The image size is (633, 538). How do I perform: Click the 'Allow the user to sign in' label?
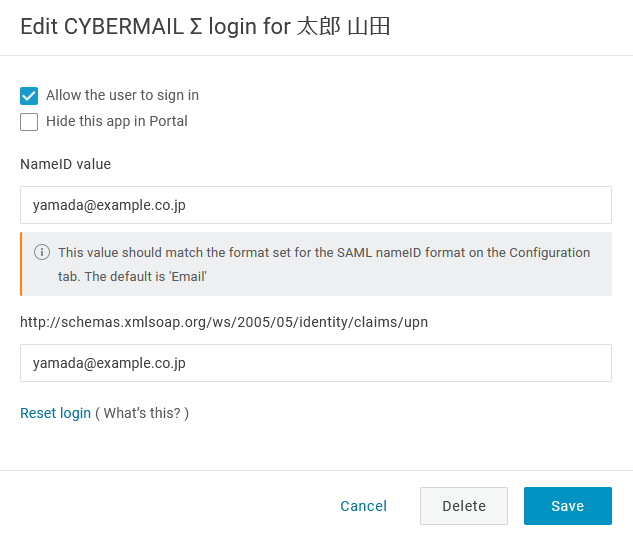(x=122, y=95)
